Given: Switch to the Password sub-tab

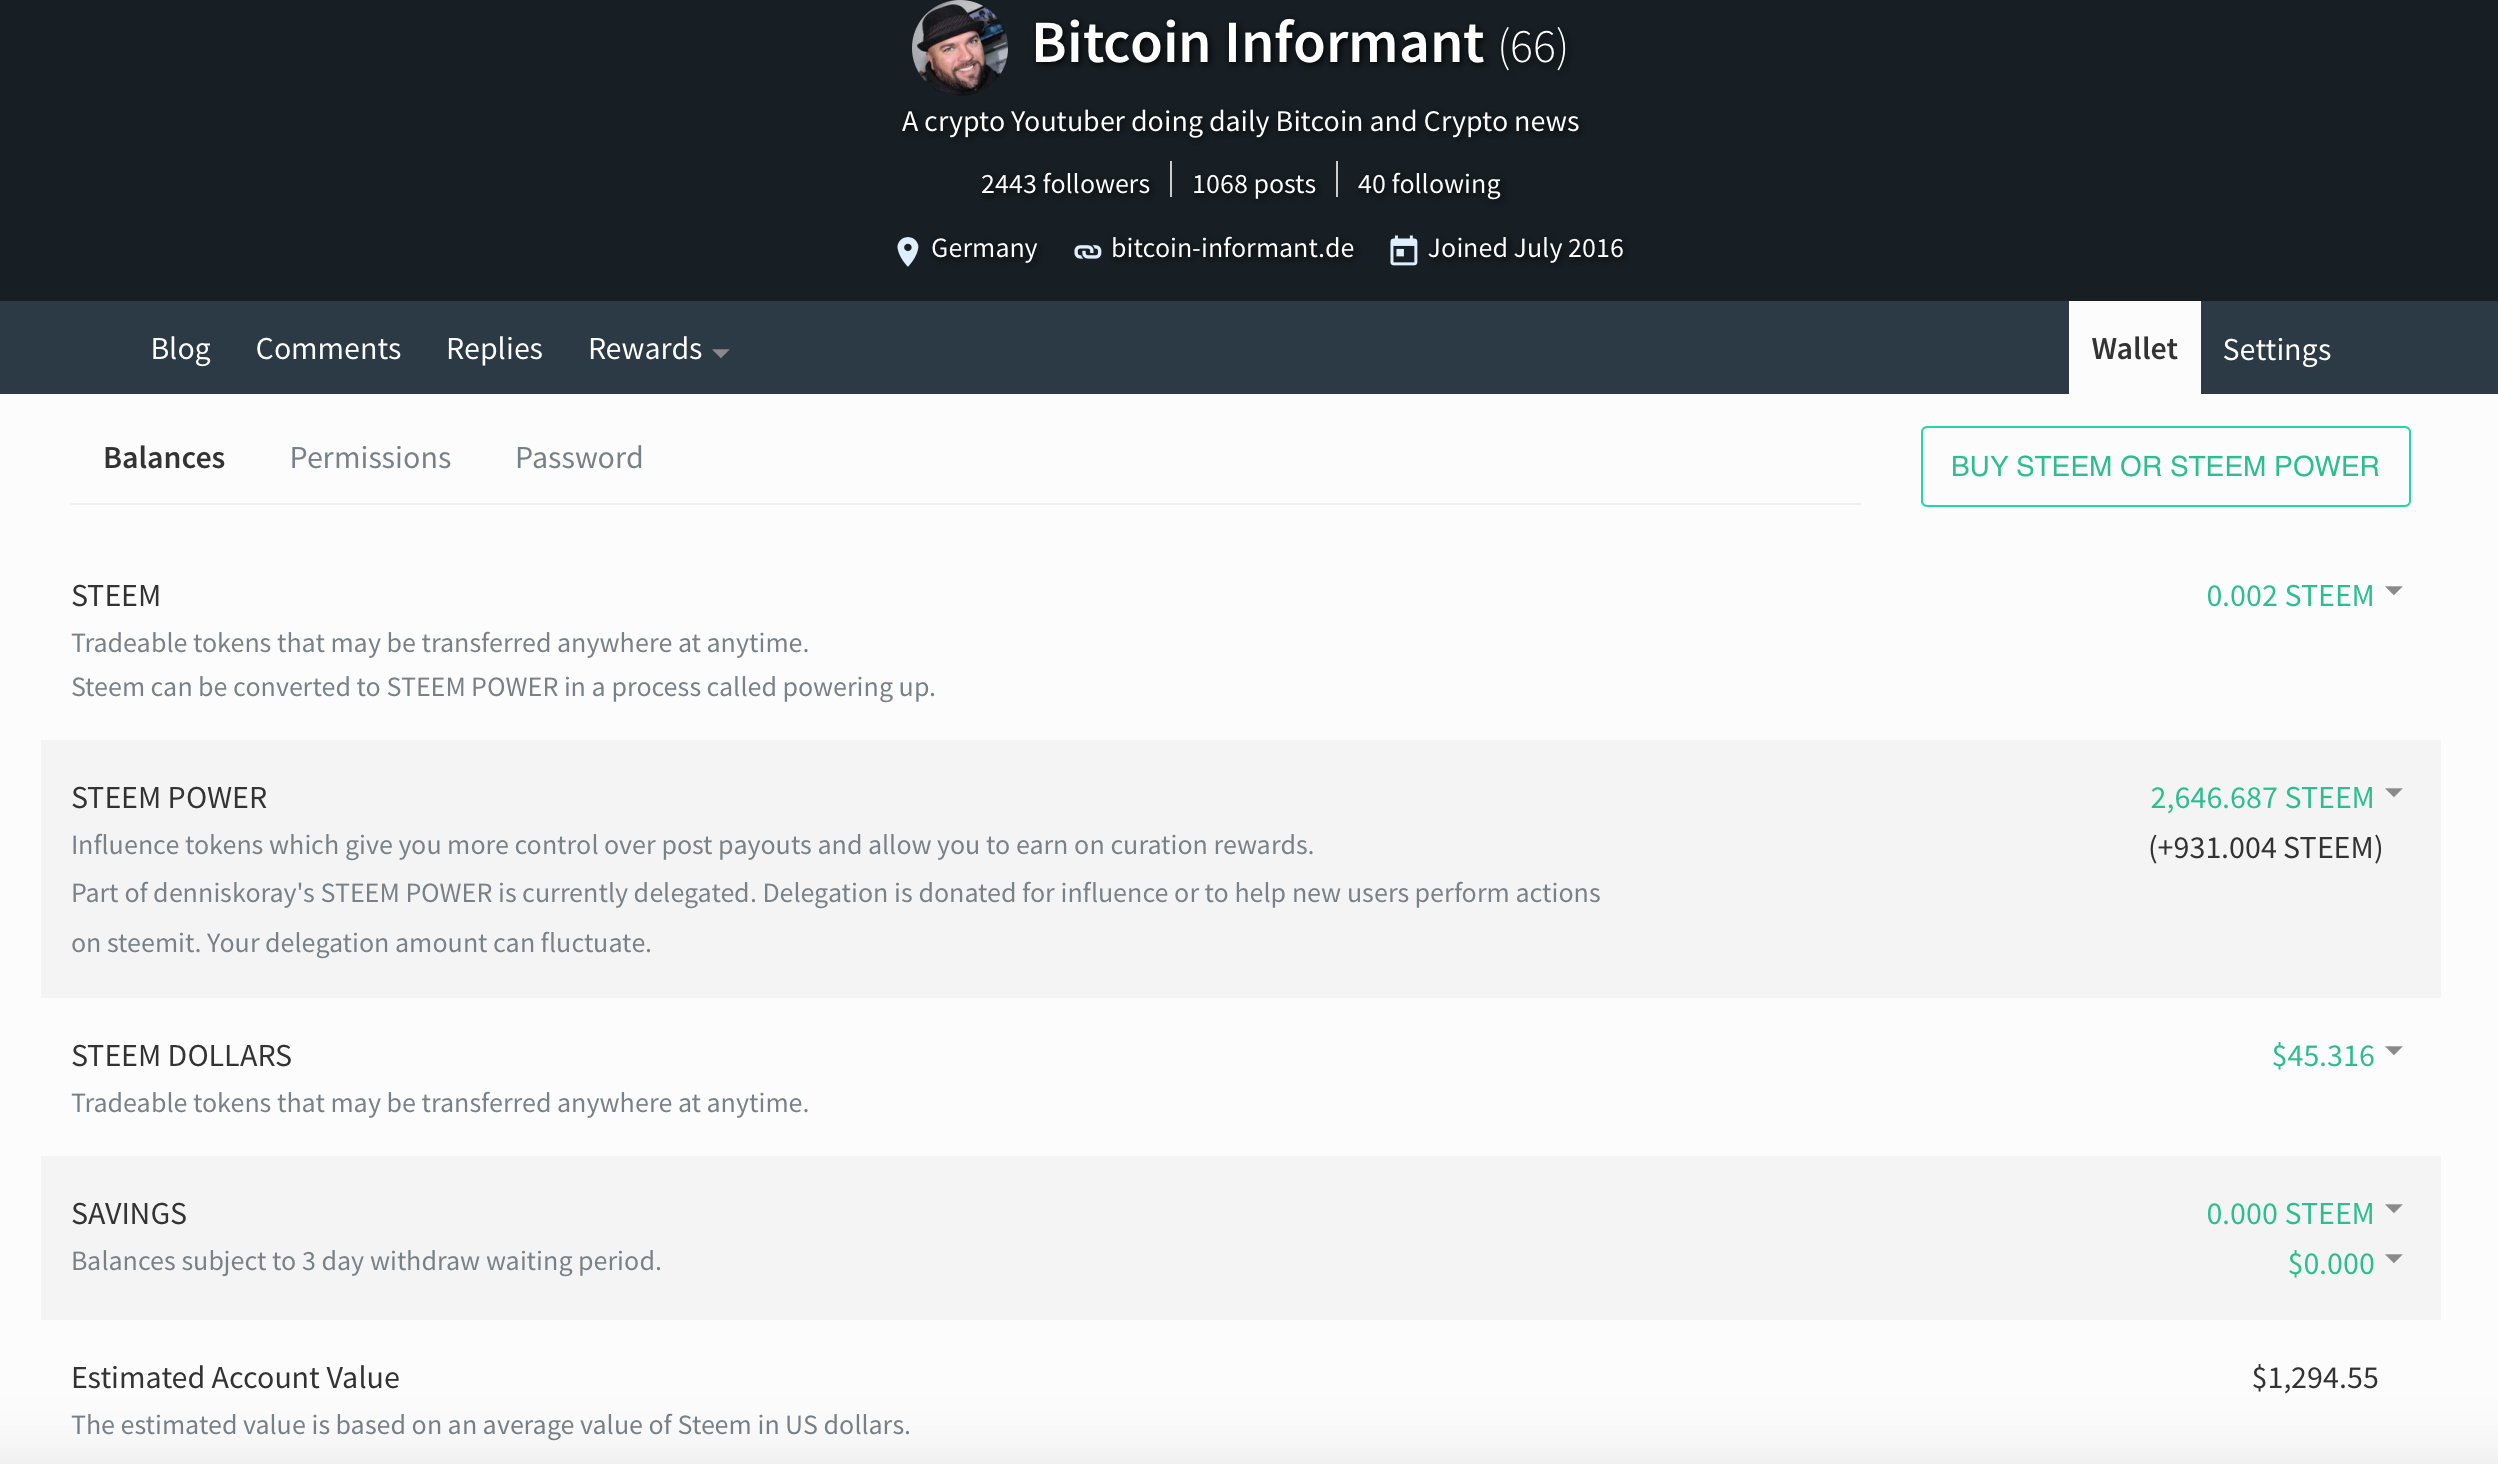Looking at the screenshot, I should (578, 458).
